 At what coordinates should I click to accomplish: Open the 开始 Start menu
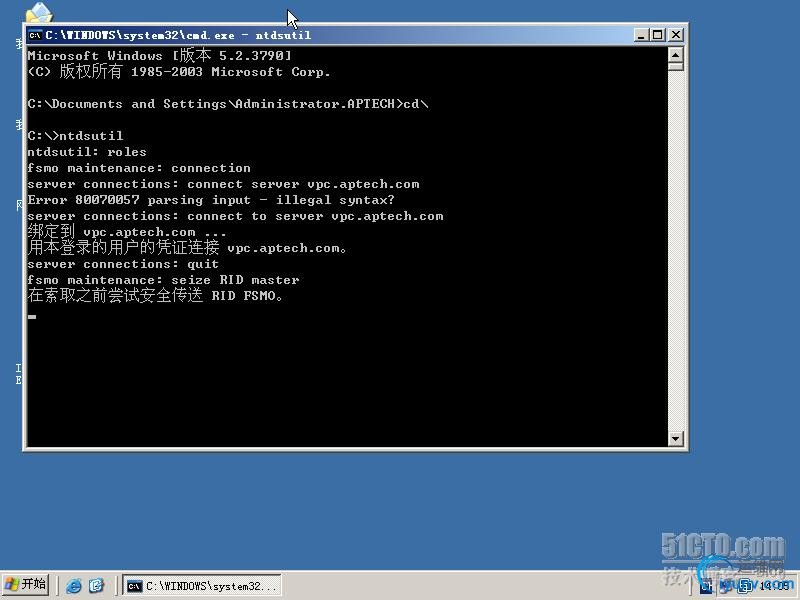pos(26,584)
